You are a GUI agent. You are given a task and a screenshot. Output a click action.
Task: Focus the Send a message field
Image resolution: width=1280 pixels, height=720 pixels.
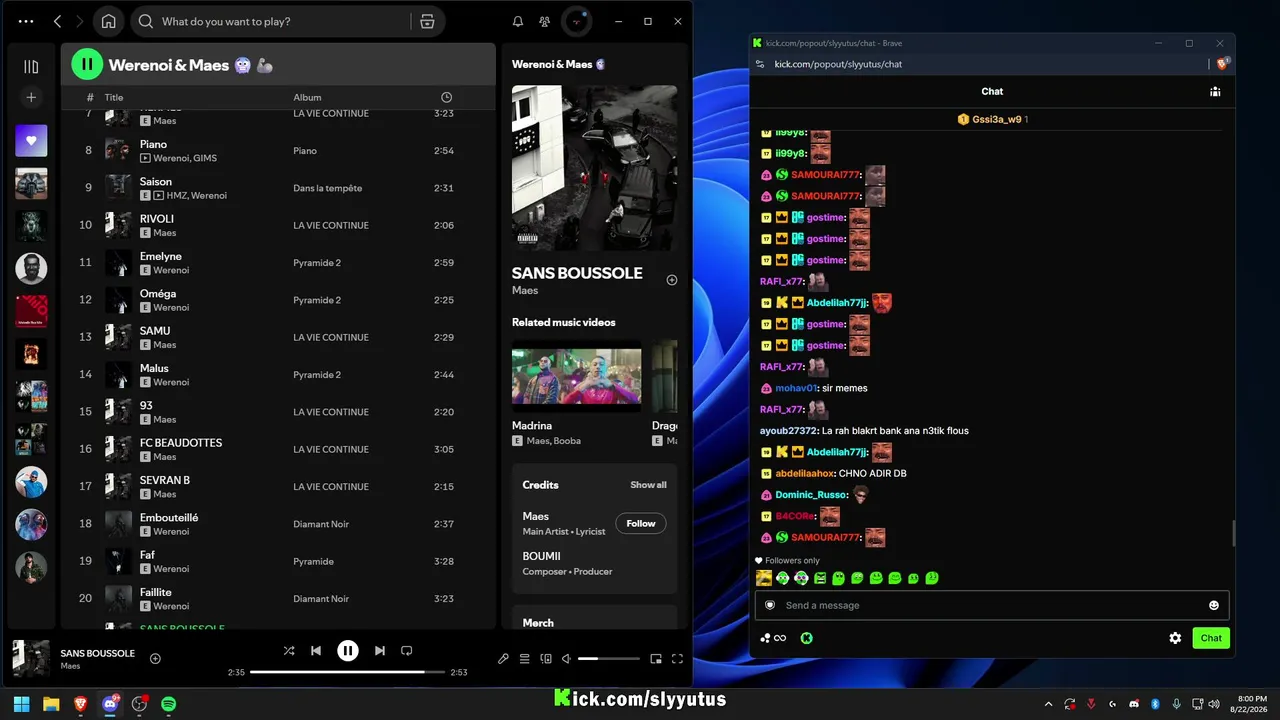pos(991,605)
